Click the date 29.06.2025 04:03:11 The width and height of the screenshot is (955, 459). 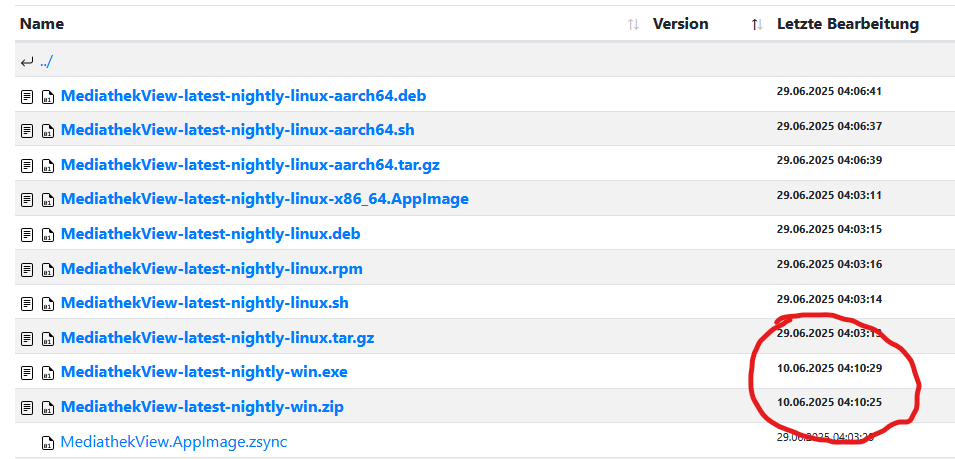point(830,195)
